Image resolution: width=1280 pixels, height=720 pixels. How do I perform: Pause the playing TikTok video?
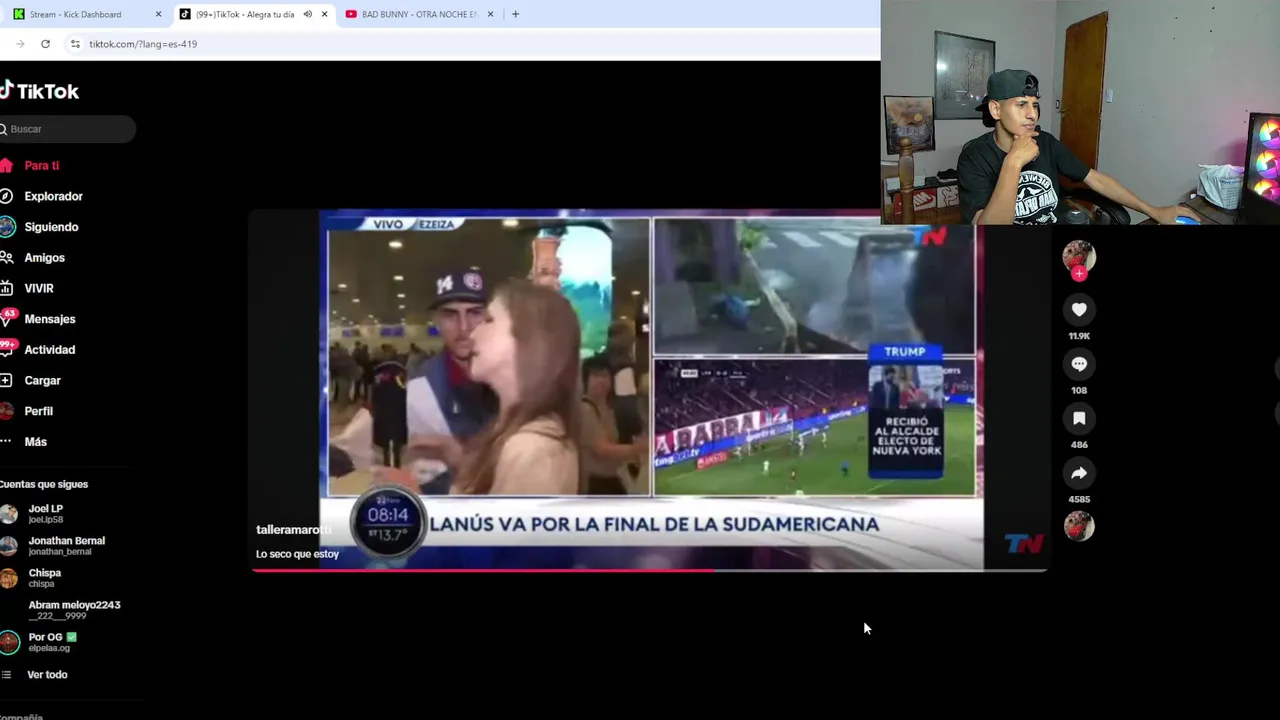649,390
